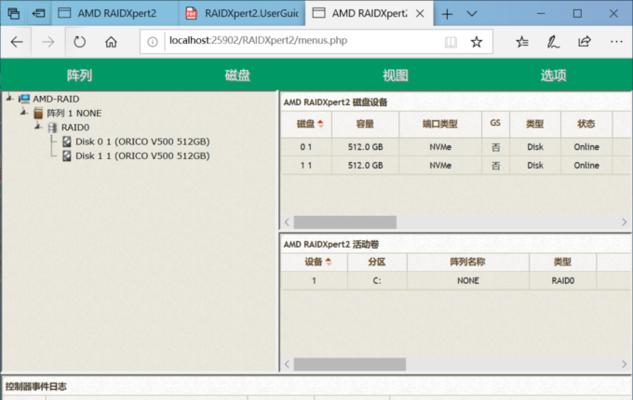
Task: Select Disk 0 1 (ORICO V500 512GB)
Action: coord(143,142)
